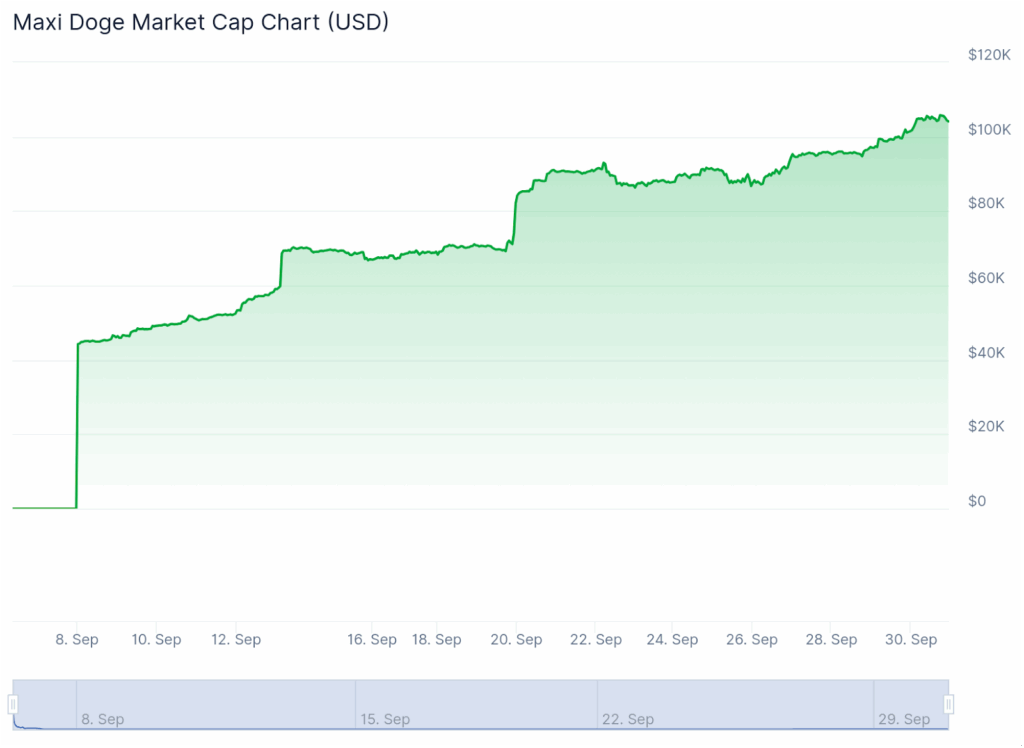Screen dimensions: 1024x748
Task: Click the '8. Sep' label in bottom navigator
Action: (103, 719)
